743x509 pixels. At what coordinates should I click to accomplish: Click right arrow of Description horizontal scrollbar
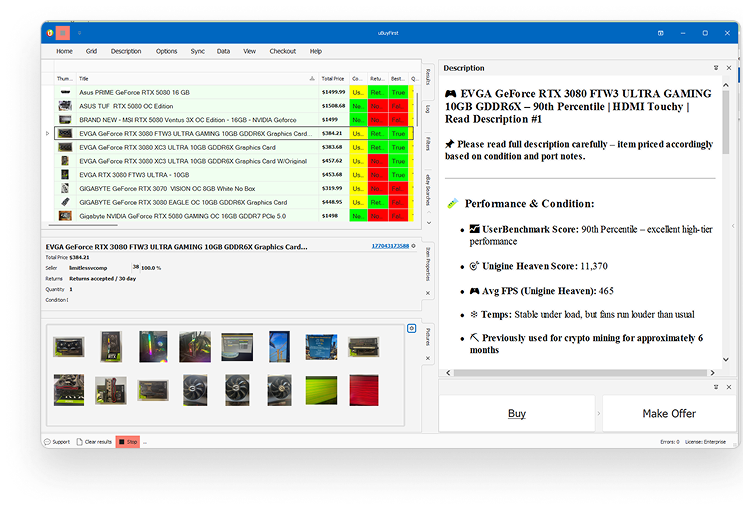712,373
